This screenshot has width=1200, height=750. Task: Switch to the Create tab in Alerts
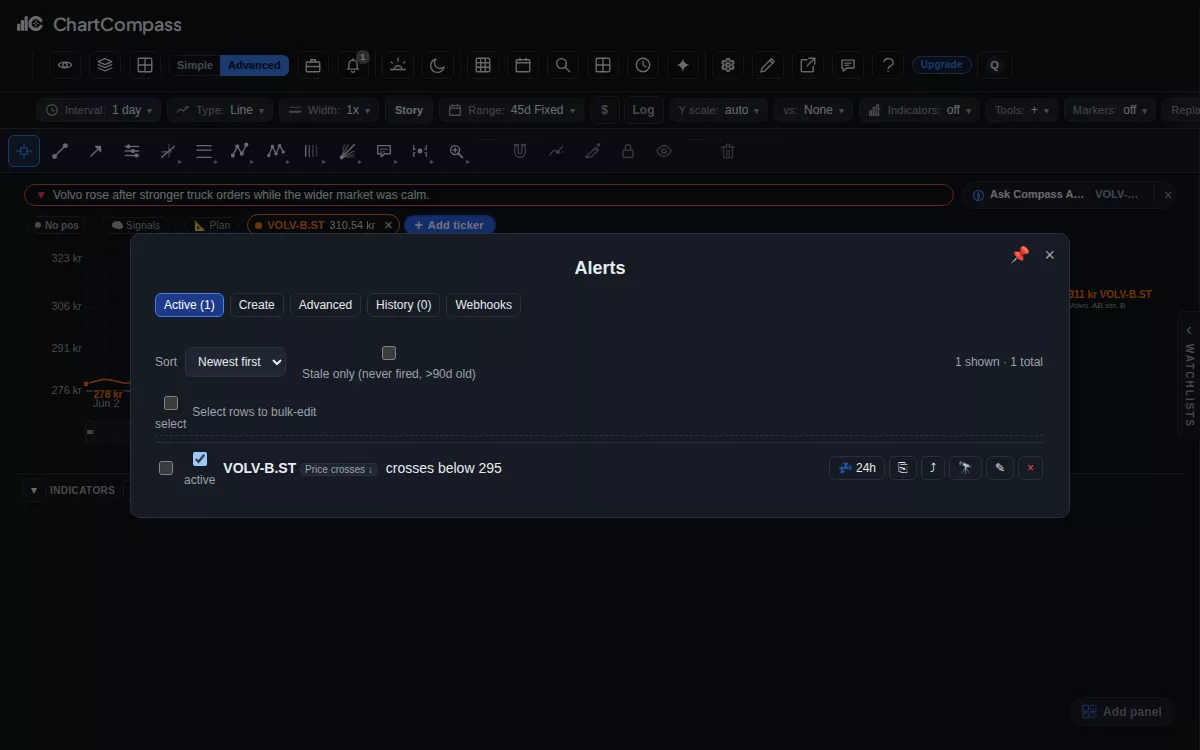coord(257,305)
